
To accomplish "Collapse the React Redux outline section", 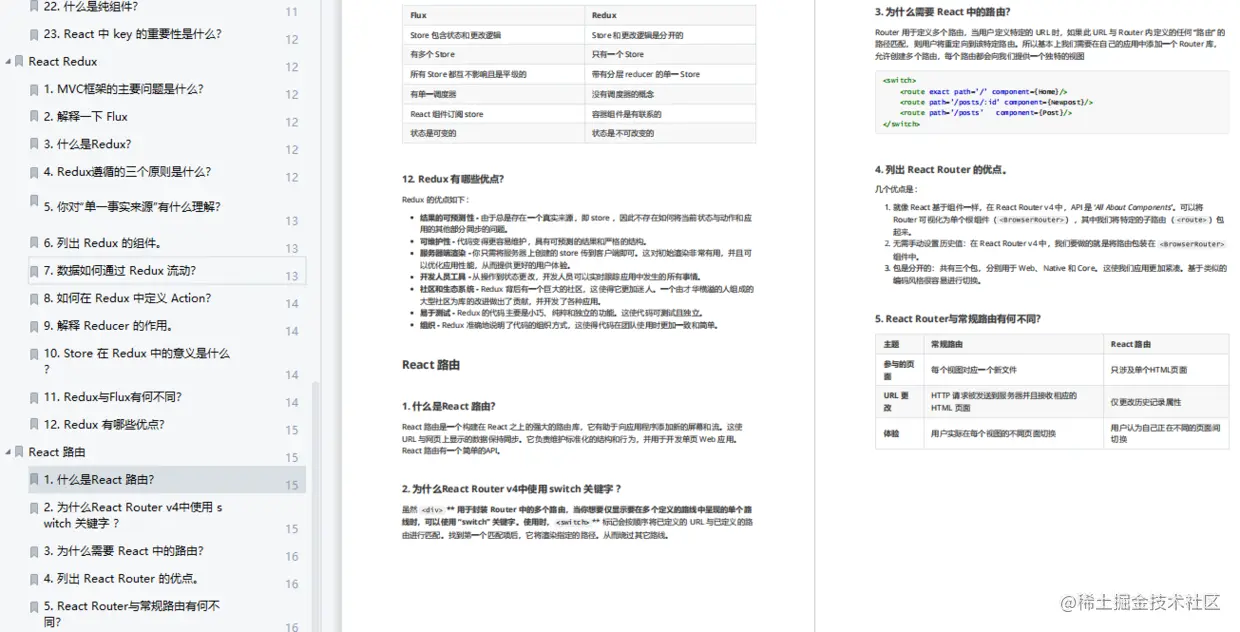I will (8, 61).
